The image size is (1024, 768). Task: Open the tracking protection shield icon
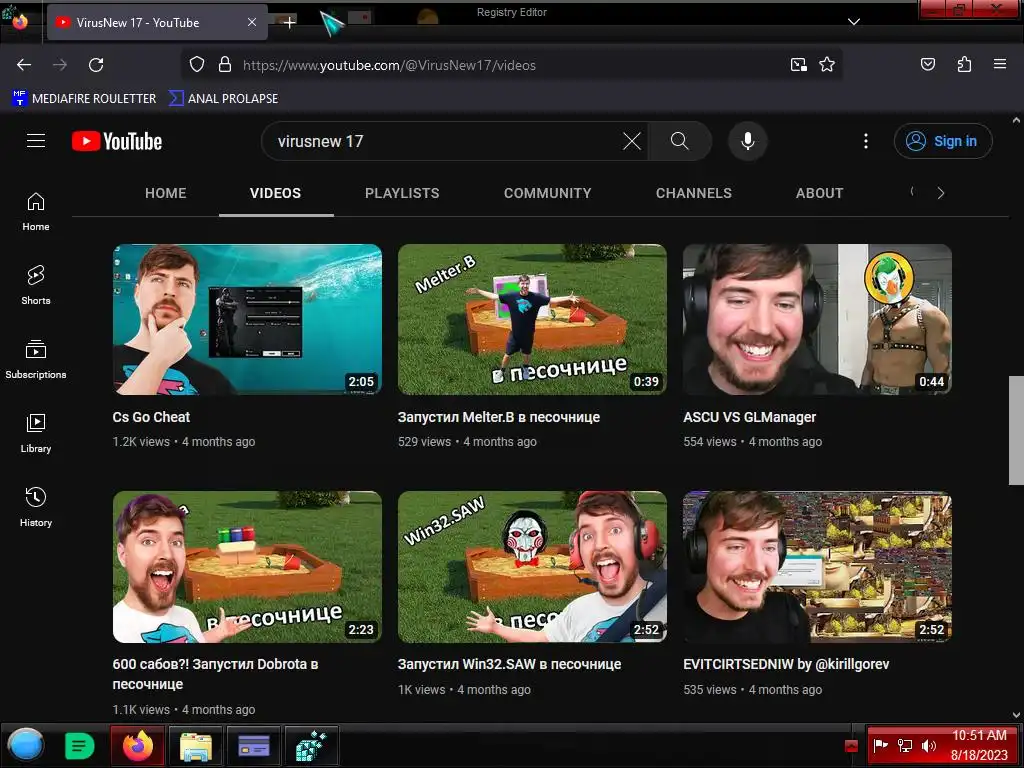coord(197,65)
